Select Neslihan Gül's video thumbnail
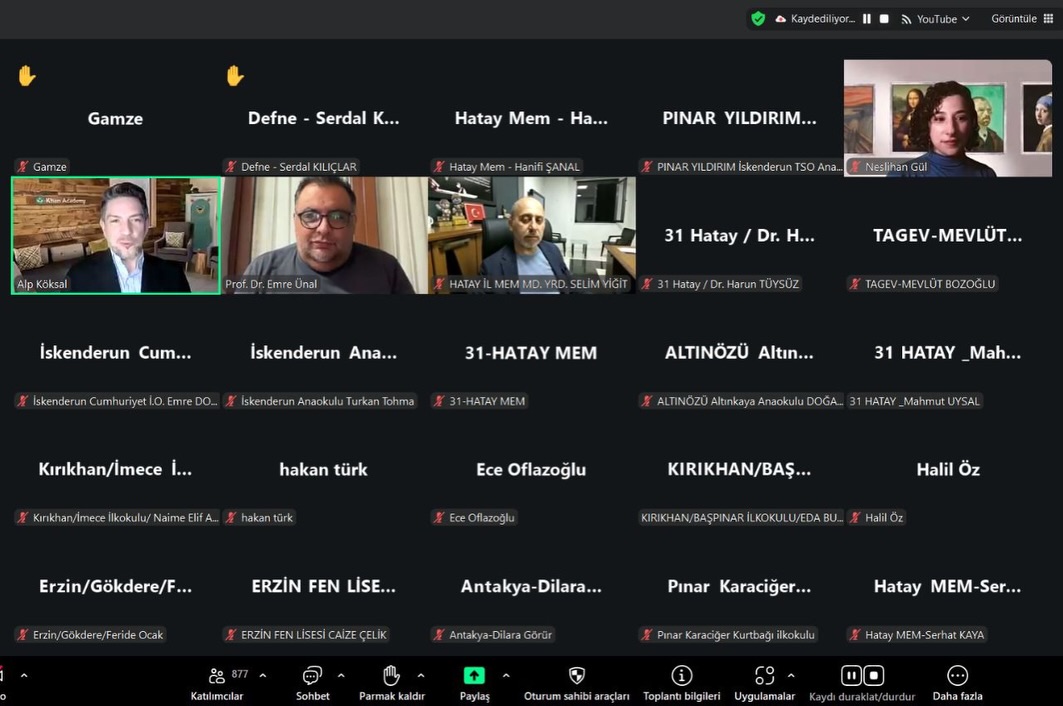 (x=947, y=117)
